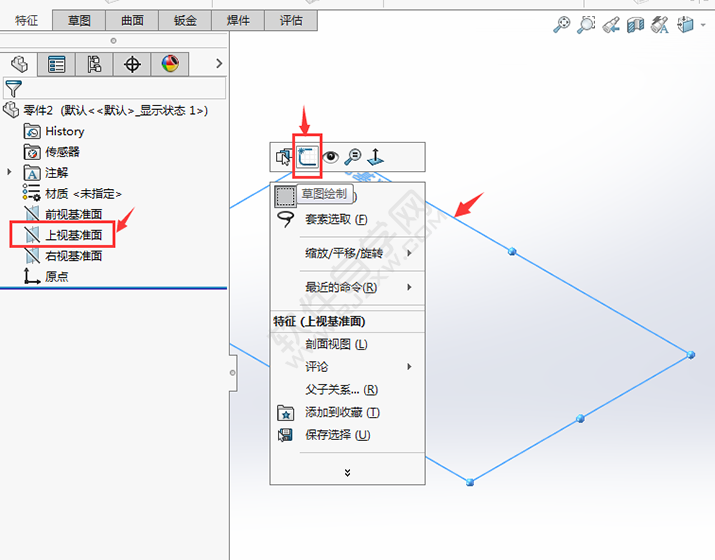Select the 前视基准面 plane
The height and width of the screenshot is (560, 715).
[63, 214]
